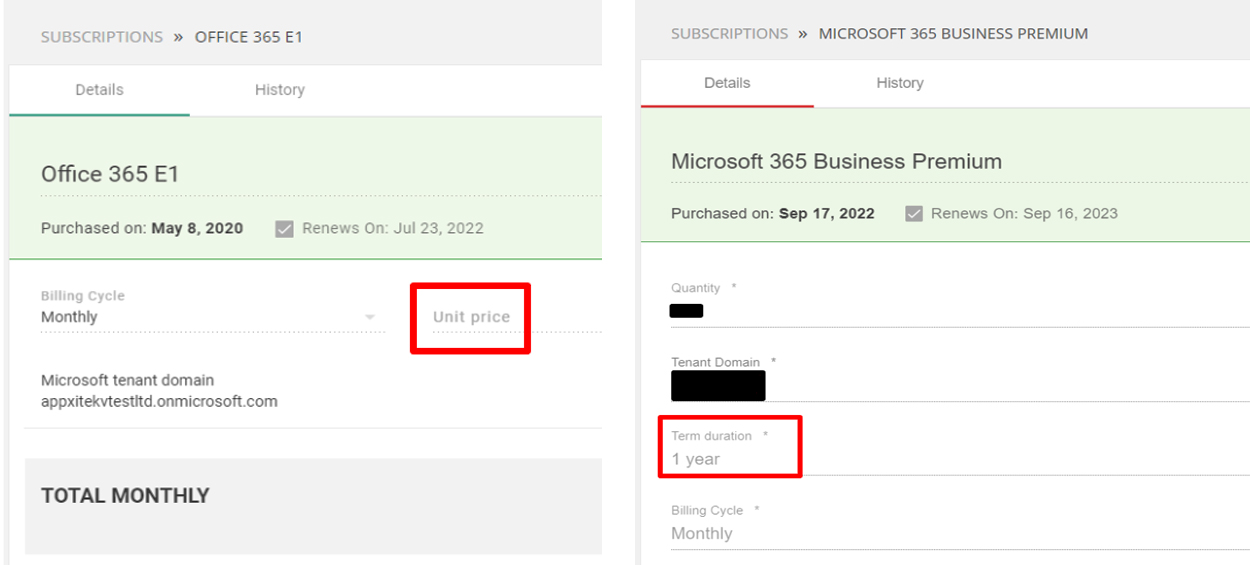Viewport: 1250px width, 565px height.
Task: Switch to History tab in Business Premium panel
Action: tap(900, 83)
